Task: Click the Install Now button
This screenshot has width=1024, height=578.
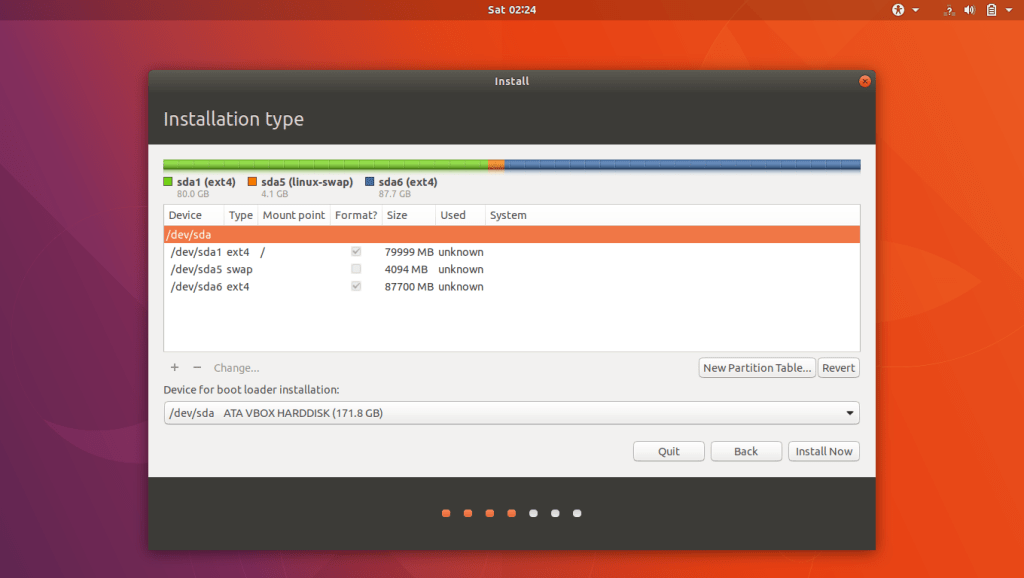Action: click(x=823, y=451)
